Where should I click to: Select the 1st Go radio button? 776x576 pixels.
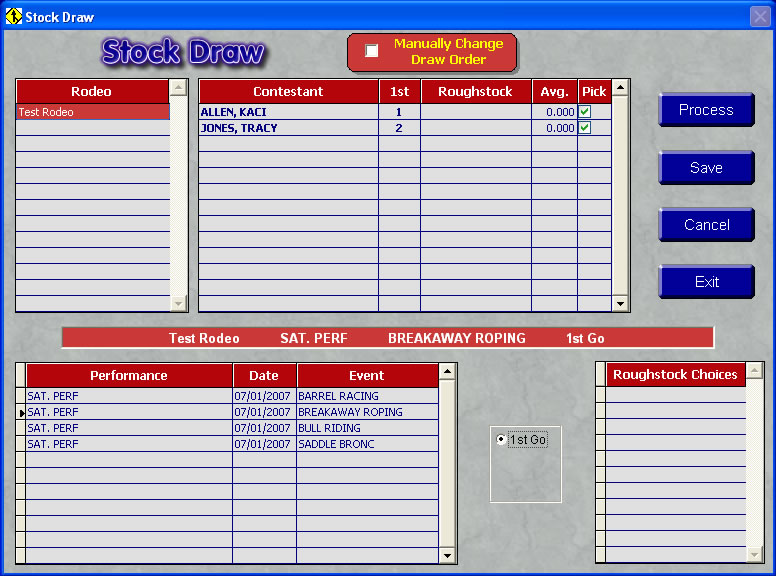pos(502,440)
